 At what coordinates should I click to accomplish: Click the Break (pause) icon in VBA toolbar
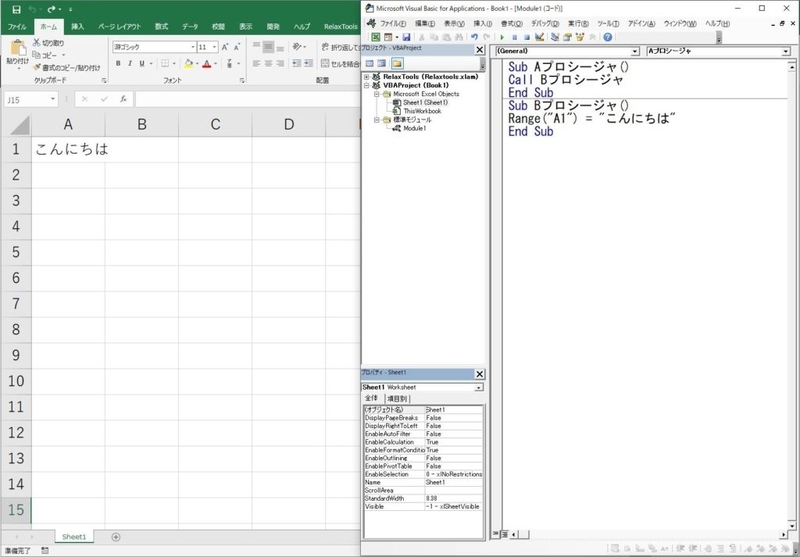click(515, 37)
